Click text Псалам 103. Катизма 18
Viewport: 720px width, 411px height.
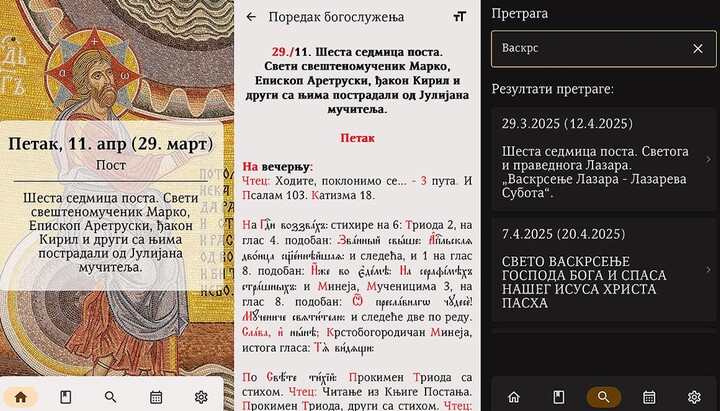tap(309, 195)
